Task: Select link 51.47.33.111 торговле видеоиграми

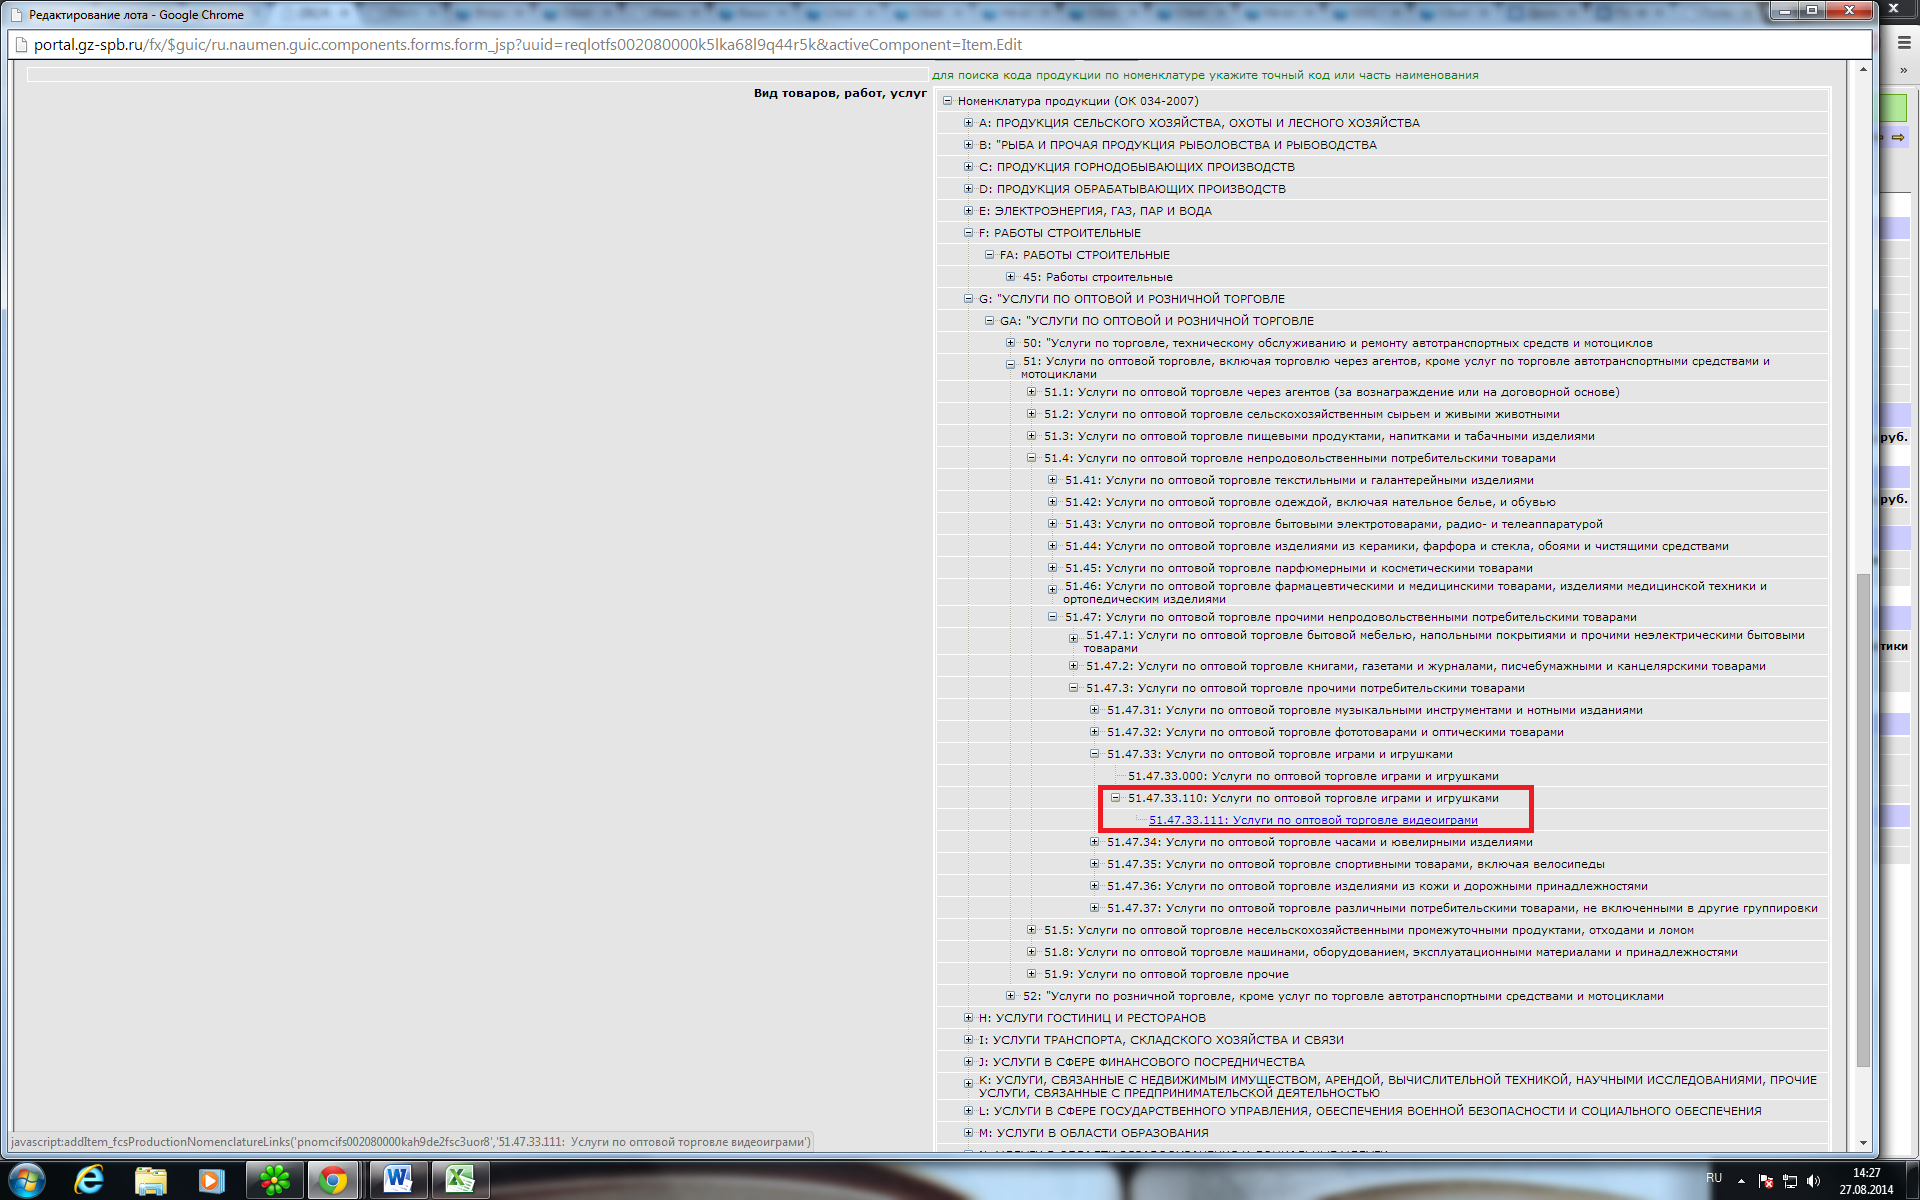Action: coord(1312,820)
